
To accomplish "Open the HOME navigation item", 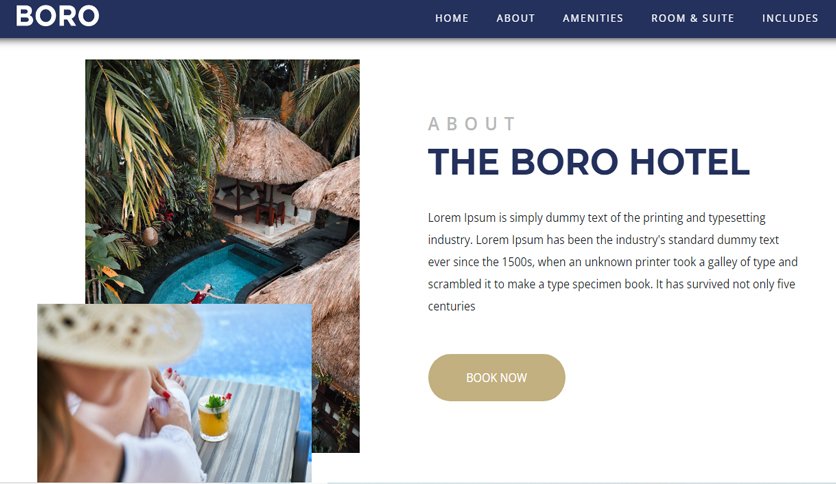I will tap(452, 18).
